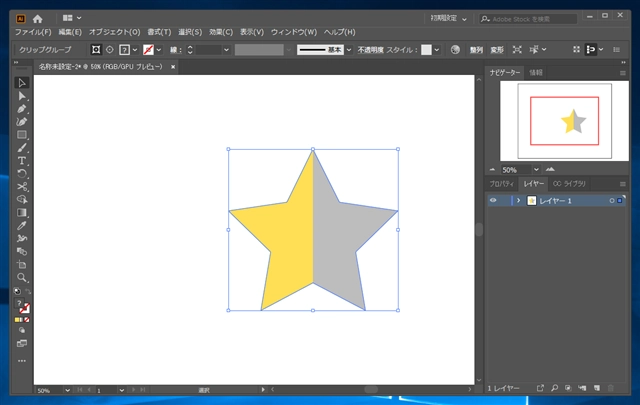Click the 不透明度 opacity label
The width and height of the screenshot is (640, 405).
pos(371,50)
